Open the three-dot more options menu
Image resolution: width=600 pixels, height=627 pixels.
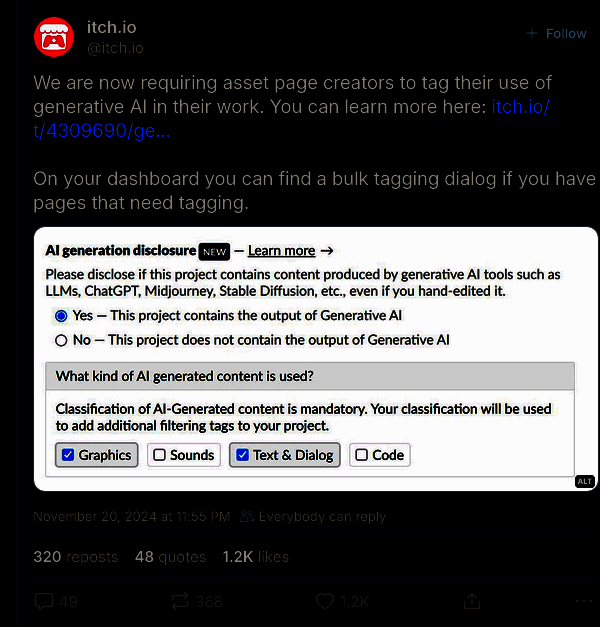tap(584, 601)
